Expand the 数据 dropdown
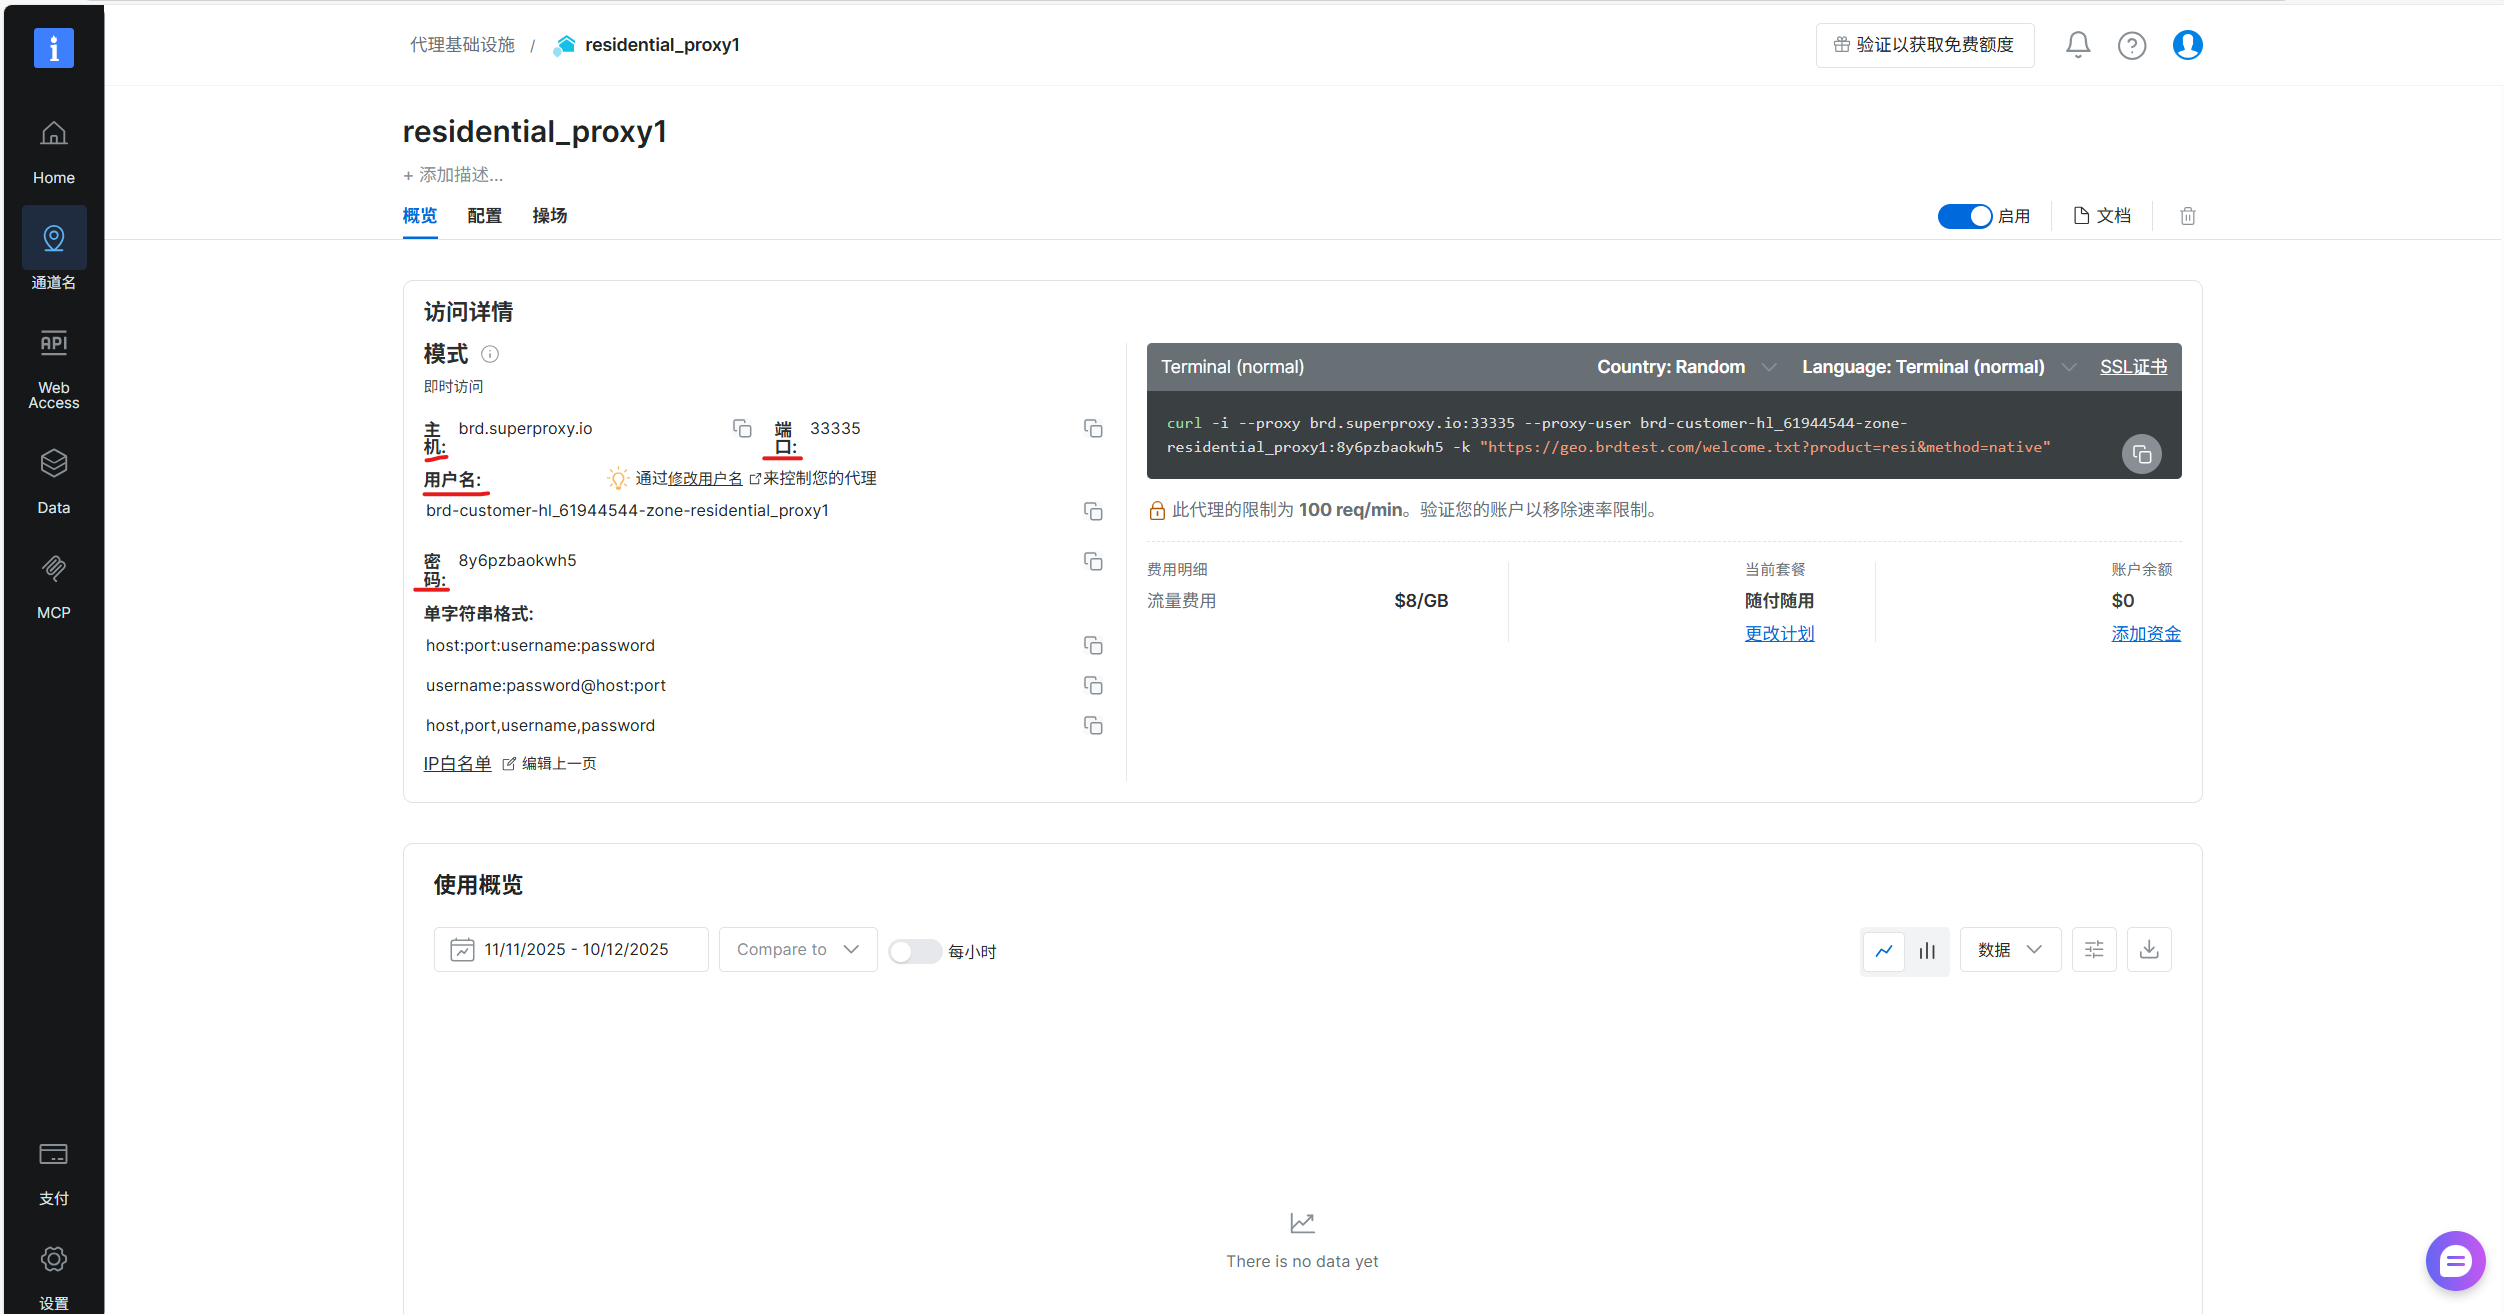Image resolution: width=2504 pixels, height=1314 pixels. coord(2009,949)
